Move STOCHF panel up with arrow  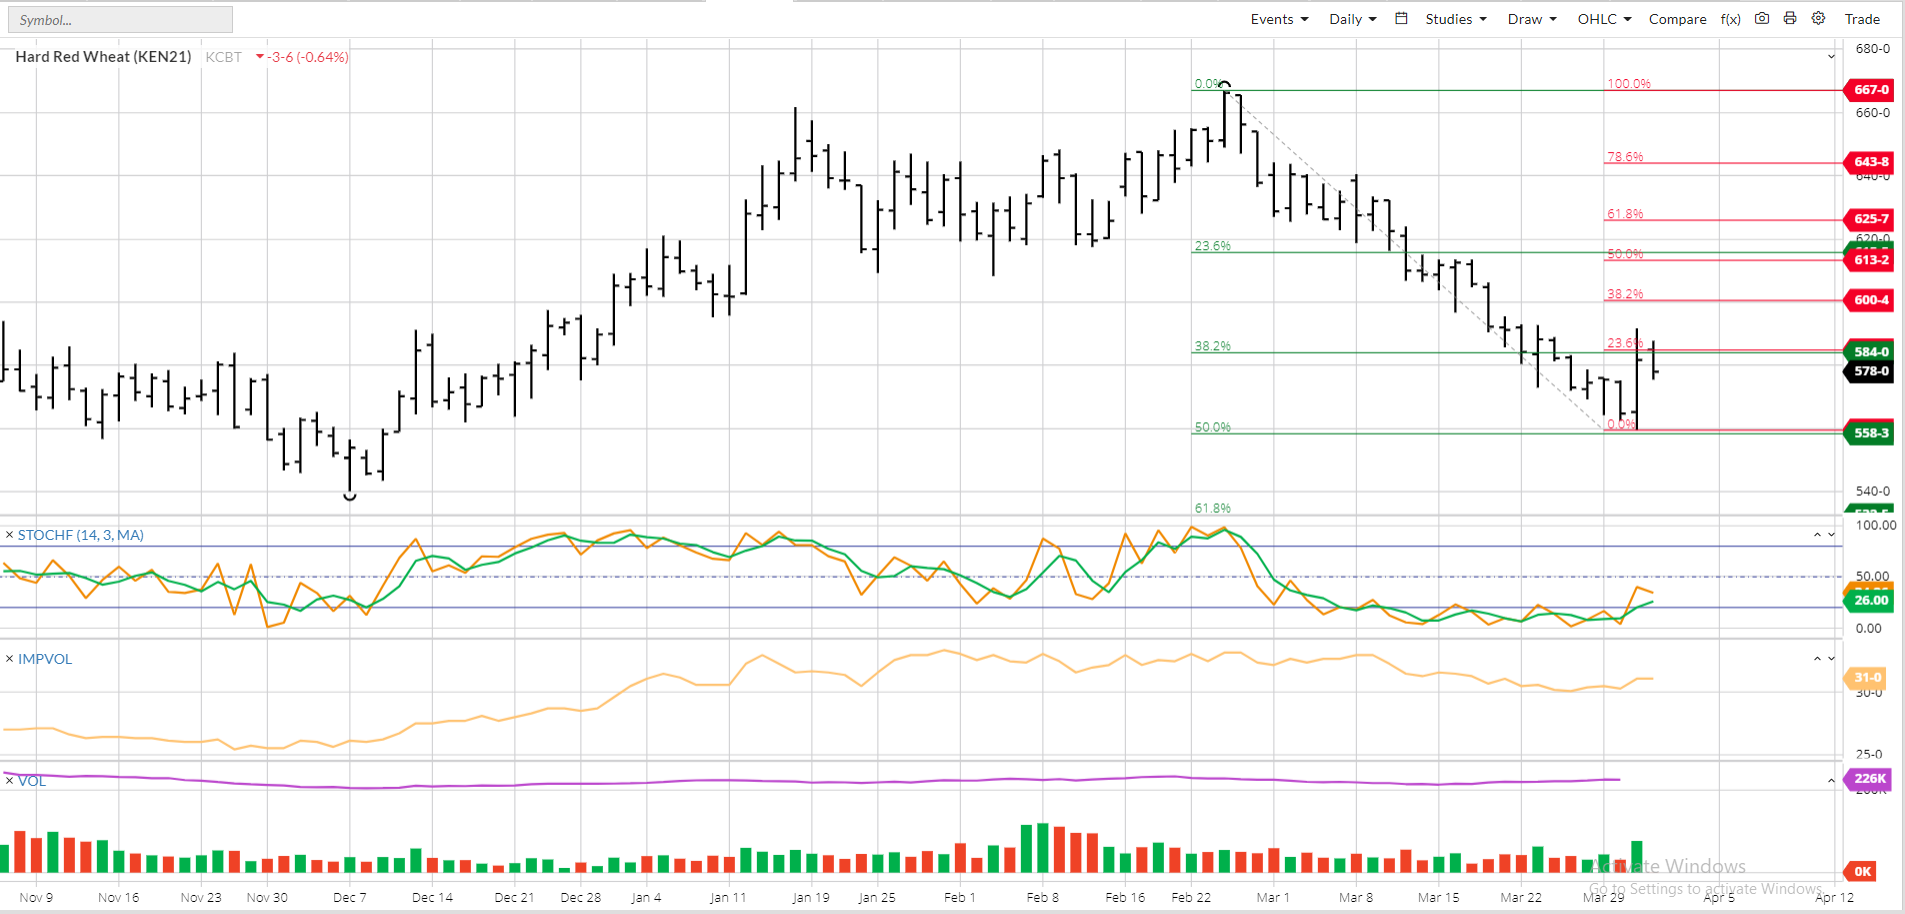[x=1817, y=535]
